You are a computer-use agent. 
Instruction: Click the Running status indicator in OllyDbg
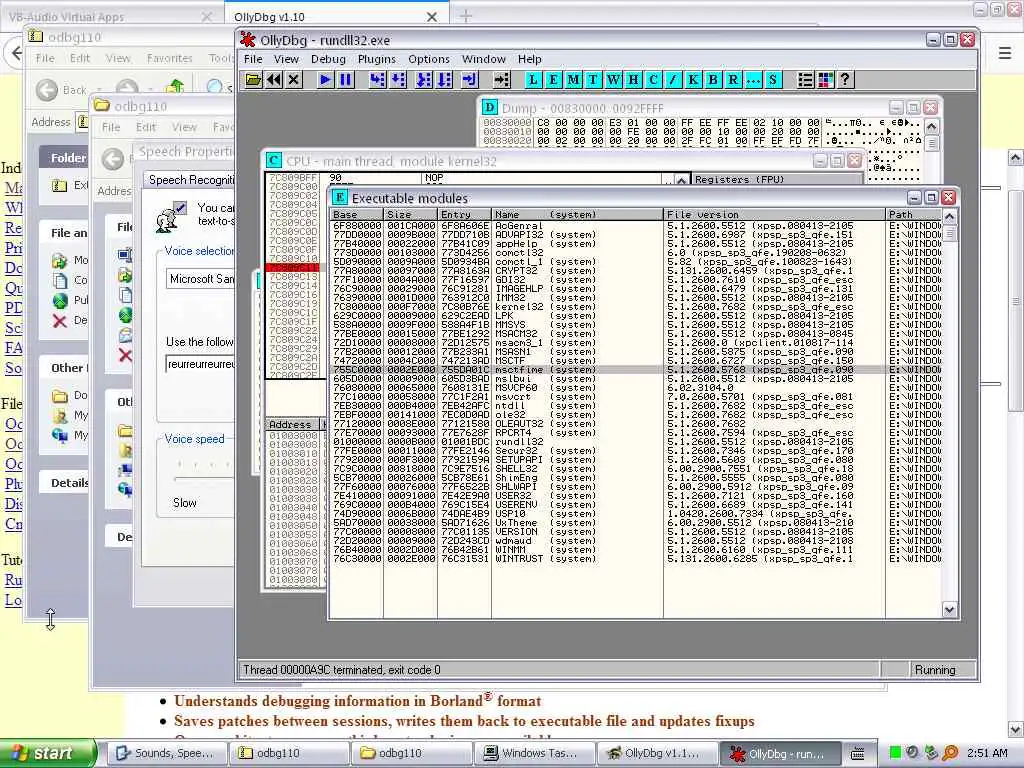(x=935, y=669)
